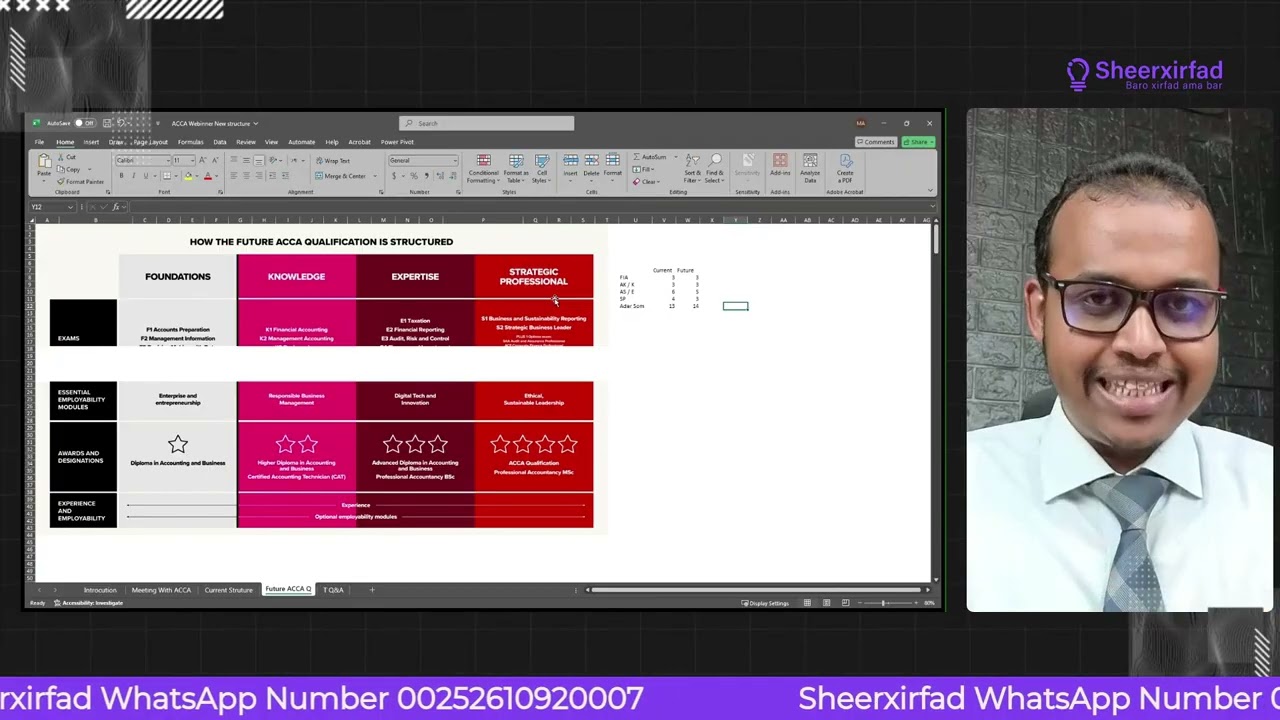Click Analyze Data
Screen dimensions: 1280x720
810,168
